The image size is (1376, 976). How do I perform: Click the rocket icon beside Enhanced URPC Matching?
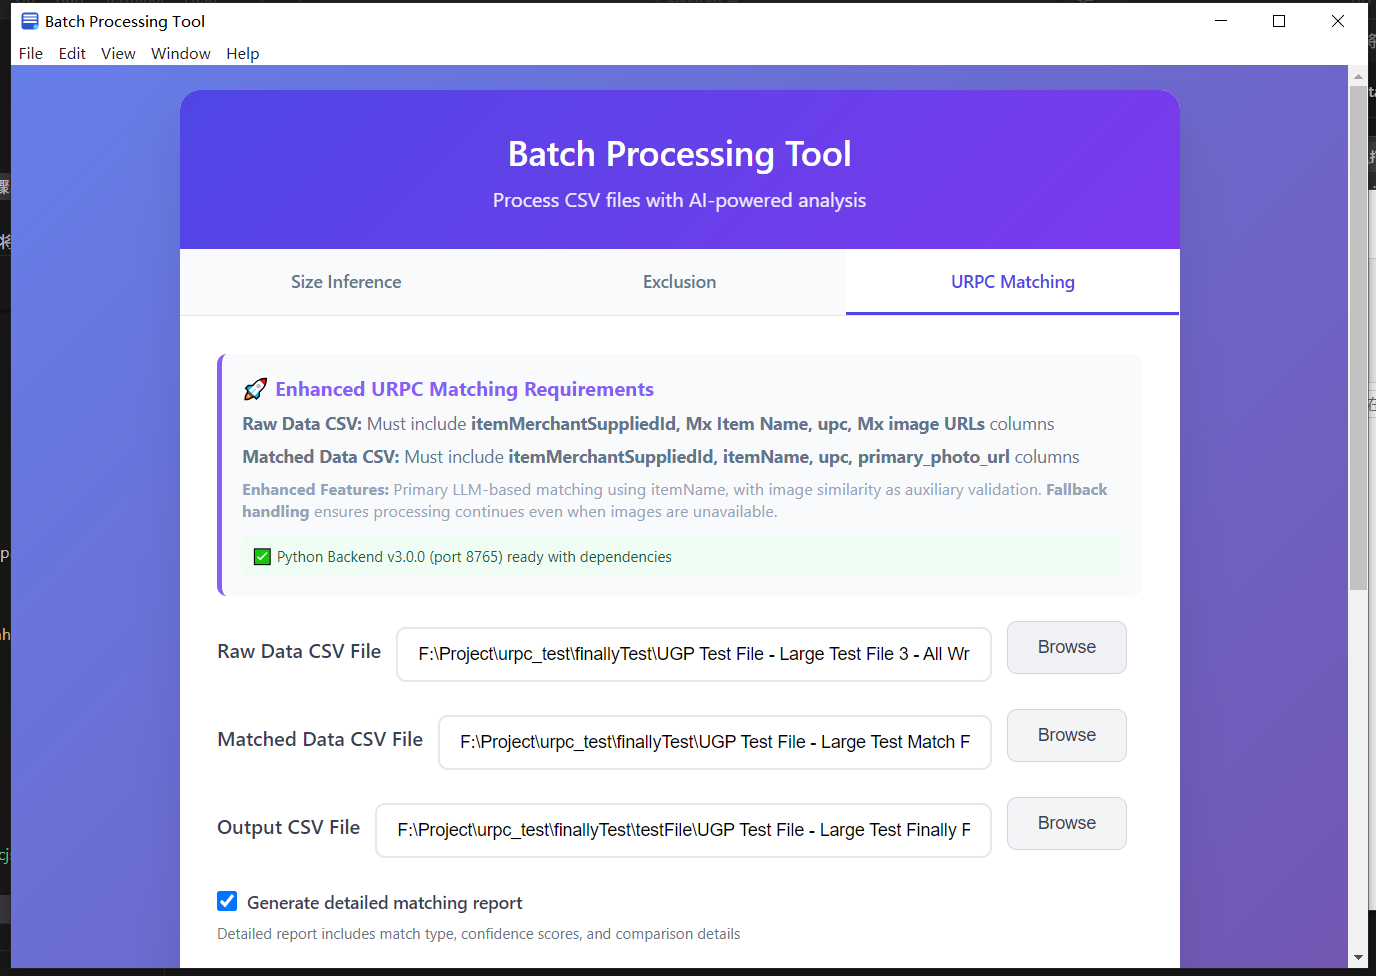(x=256, y=388)
